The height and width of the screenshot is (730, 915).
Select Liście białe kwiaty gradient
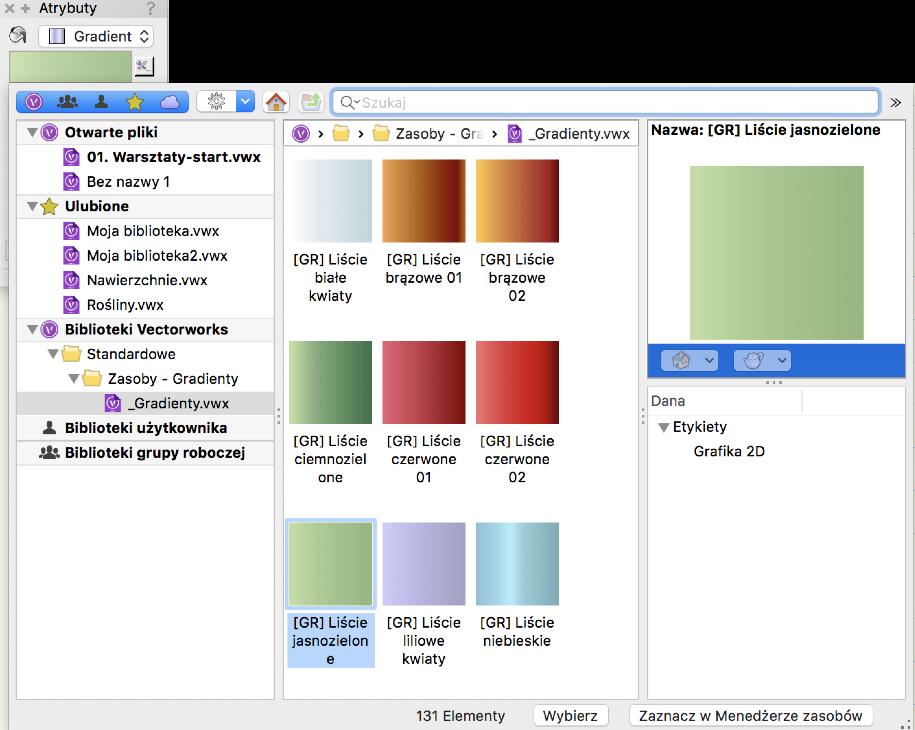(x=330, y=201)
